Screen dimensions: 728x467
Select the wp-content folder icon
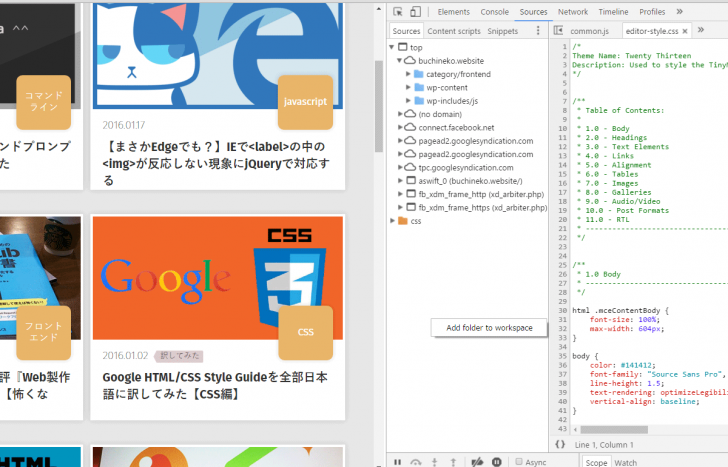(x=419, y=87)
